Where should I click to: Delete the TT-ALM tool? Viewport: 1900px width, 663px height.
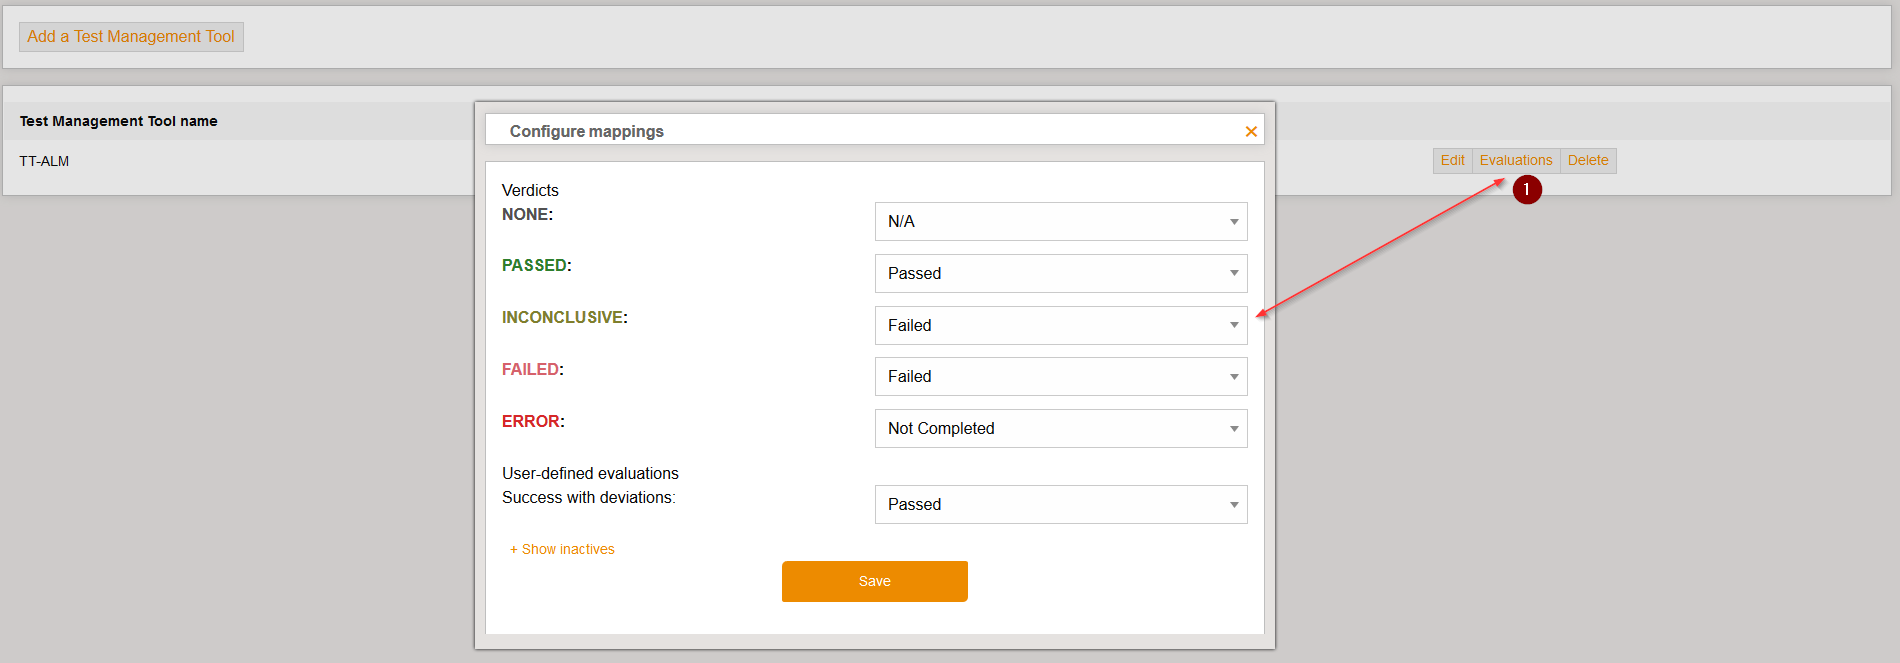1587,161
